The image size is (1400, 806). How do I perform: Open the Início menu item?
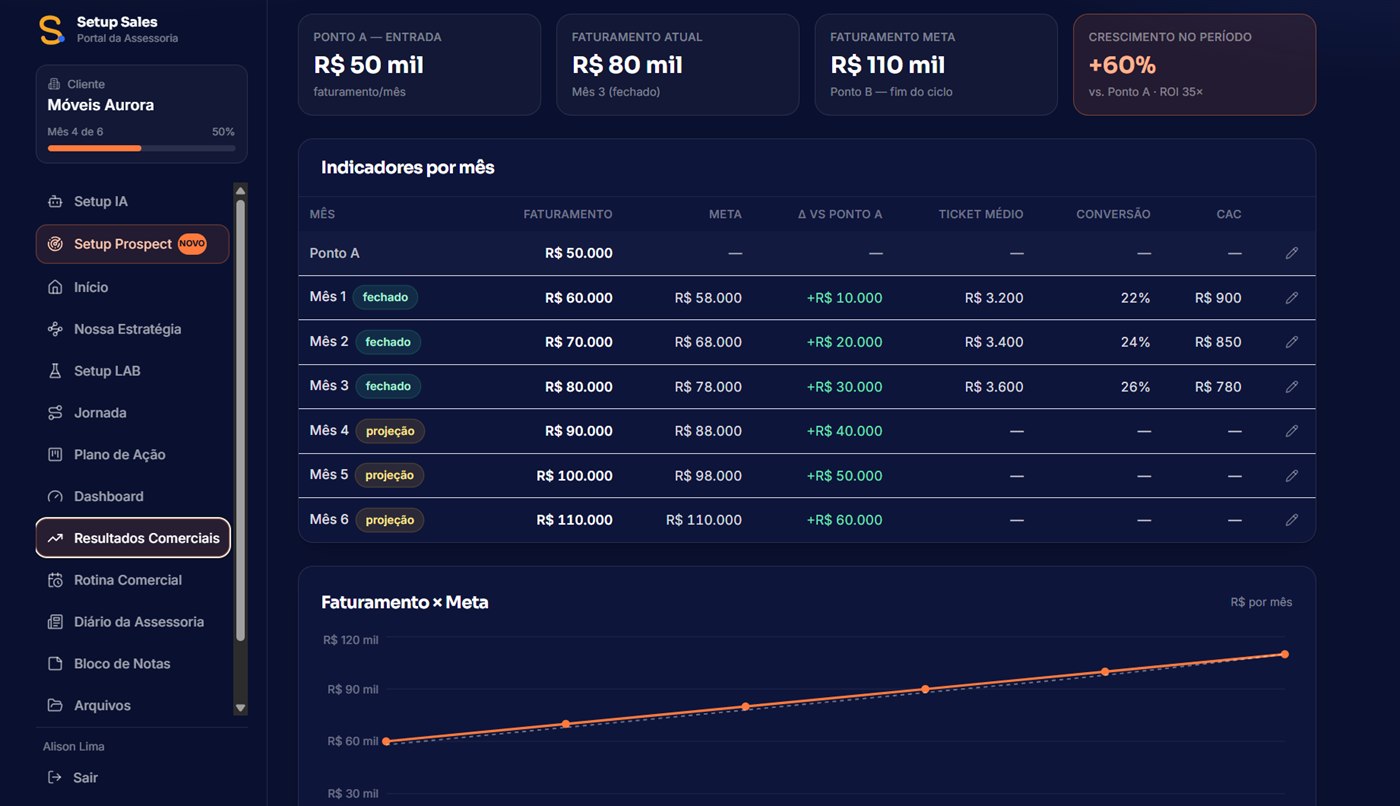click(x=132, y=287)
